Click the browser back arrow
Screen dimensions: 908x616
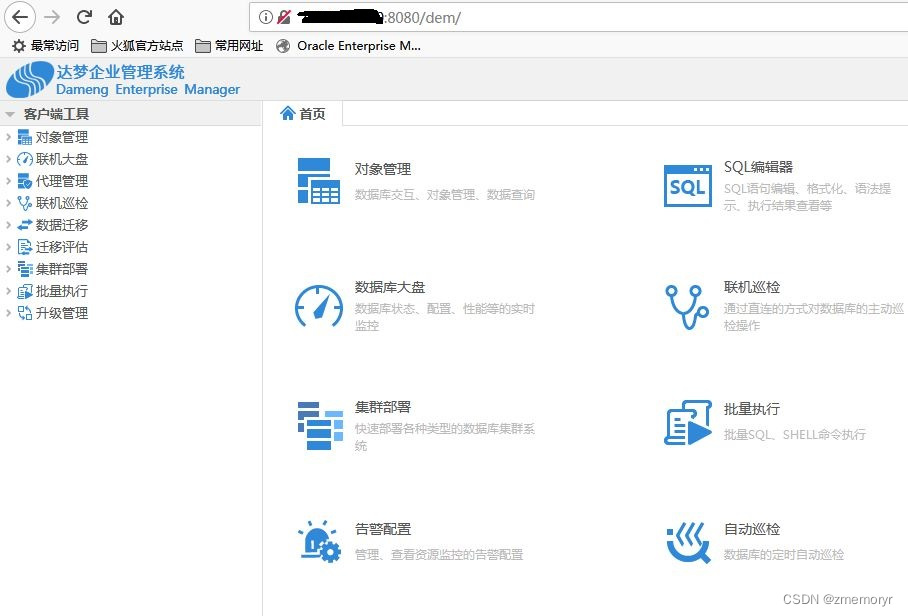20,17
